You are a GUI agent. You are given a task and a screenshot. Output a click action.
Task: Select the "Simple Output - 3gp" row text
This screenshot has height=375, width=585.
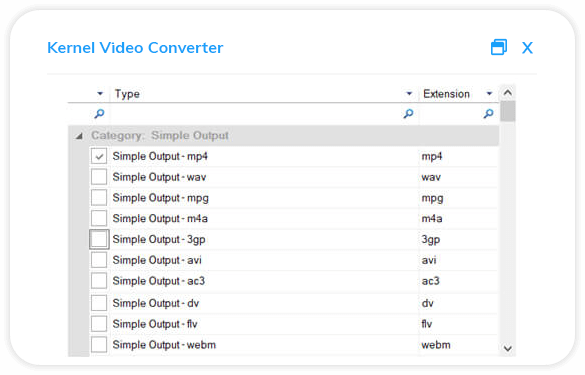(159, 239)
